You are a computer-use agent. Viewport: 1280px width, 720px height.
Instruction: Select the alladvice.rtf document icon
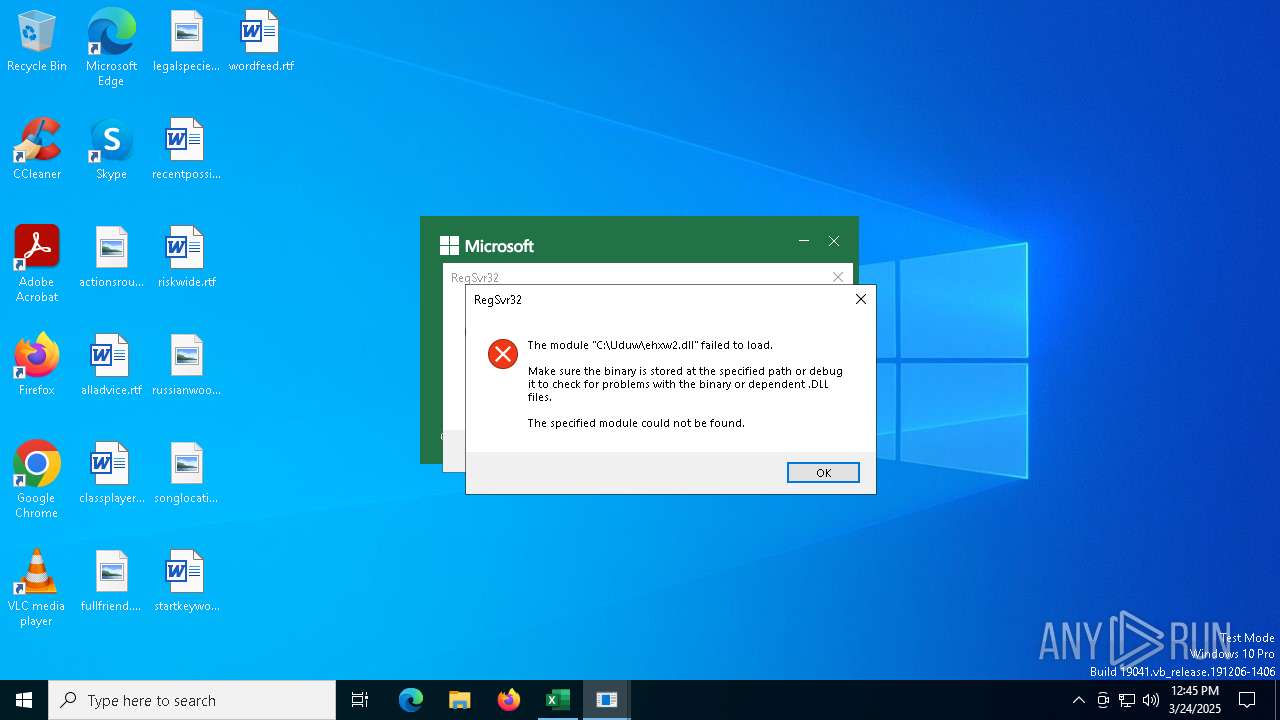[111, 366]
